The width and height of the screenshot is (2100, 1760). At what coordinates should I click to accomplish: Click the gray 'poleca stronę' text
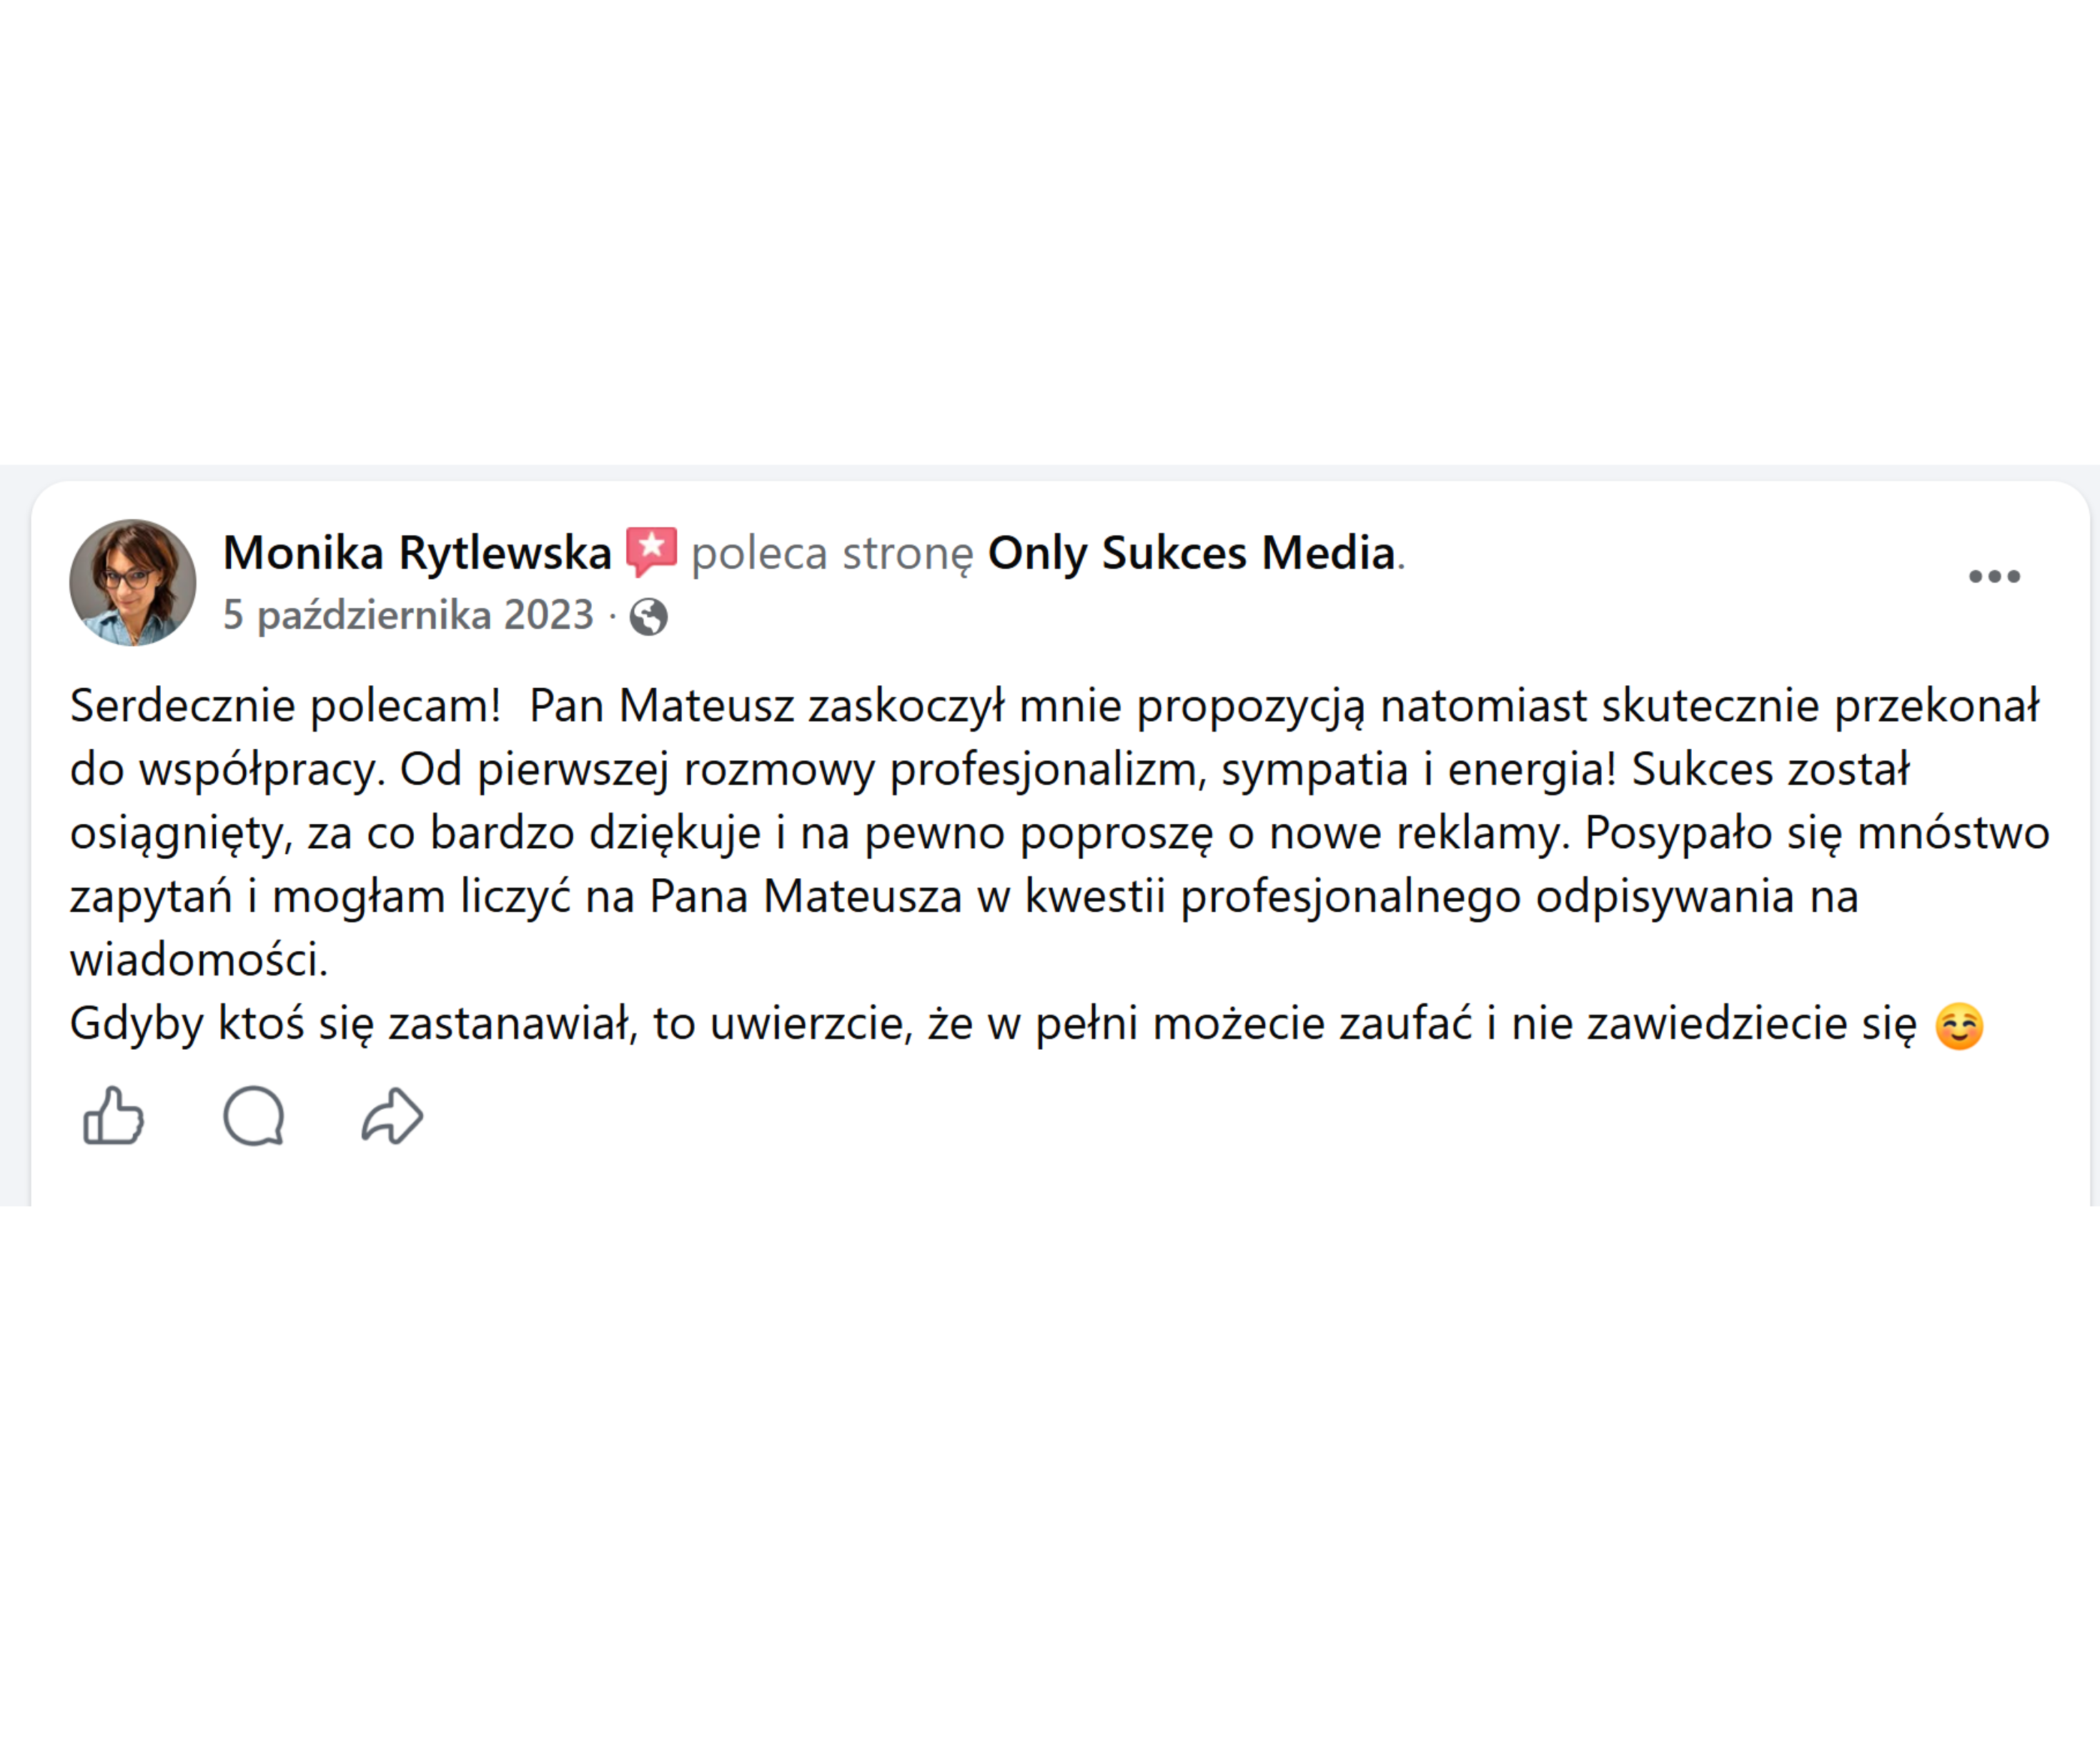832,554
